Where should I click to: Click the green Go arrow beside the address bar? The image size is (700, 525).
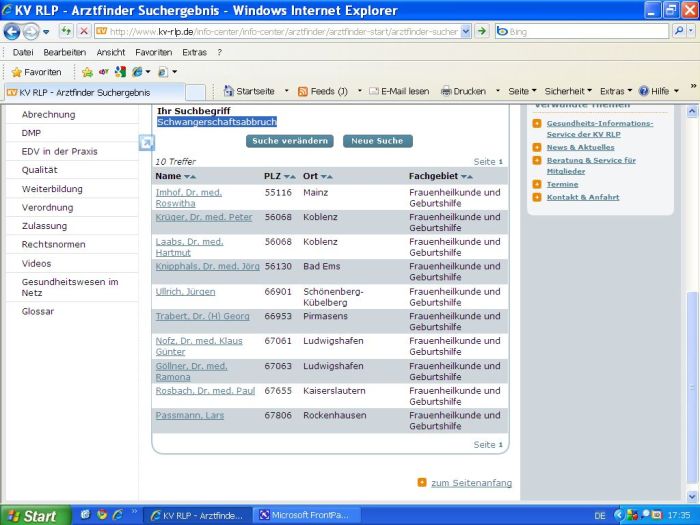click(481, 31)
